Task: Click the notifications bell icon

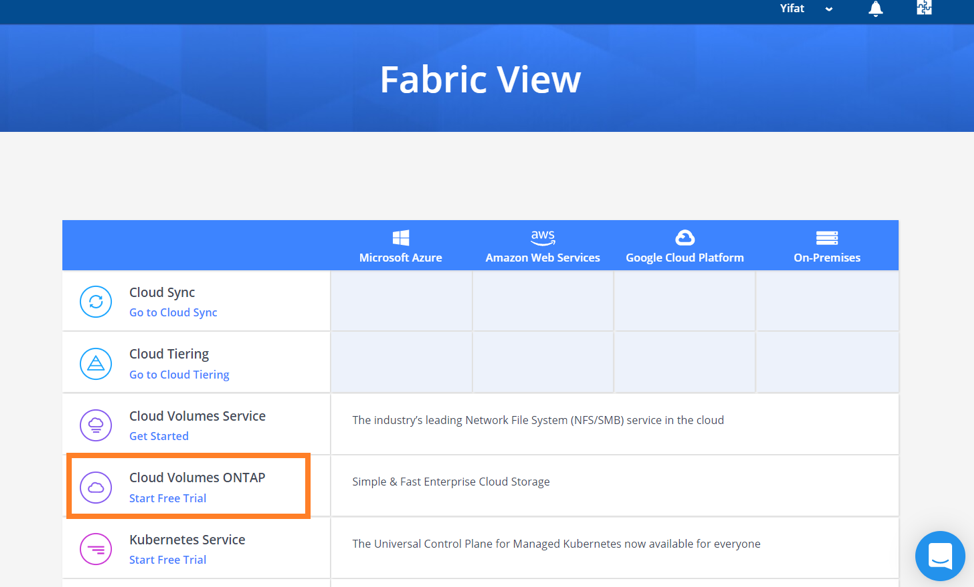Action: (875, 9)
